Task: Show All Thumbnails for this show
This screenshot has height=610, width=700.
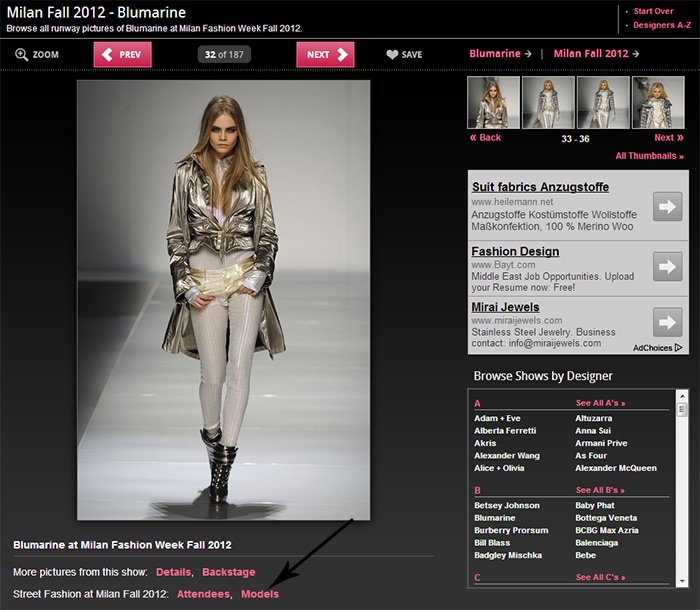Action: pos(649,156)
